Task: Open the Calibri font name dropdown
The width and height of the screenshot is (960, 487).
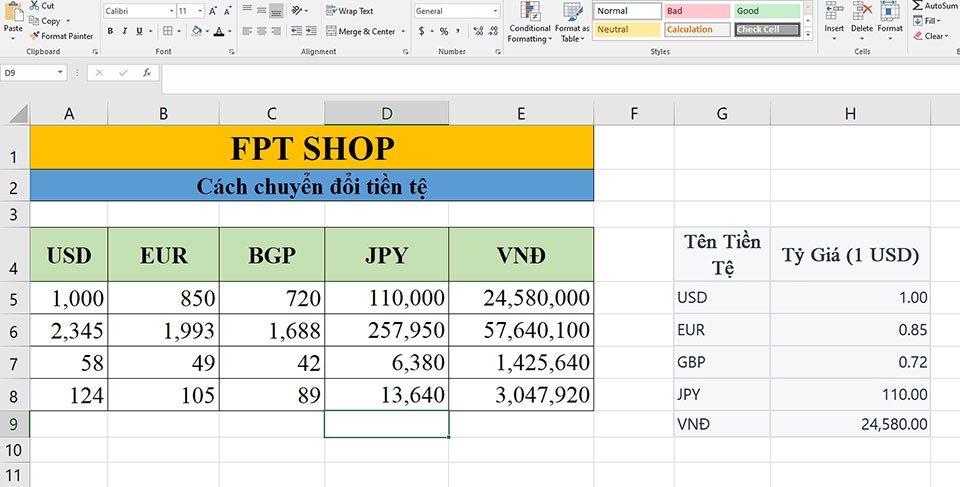Action: [x=171, y=11]
